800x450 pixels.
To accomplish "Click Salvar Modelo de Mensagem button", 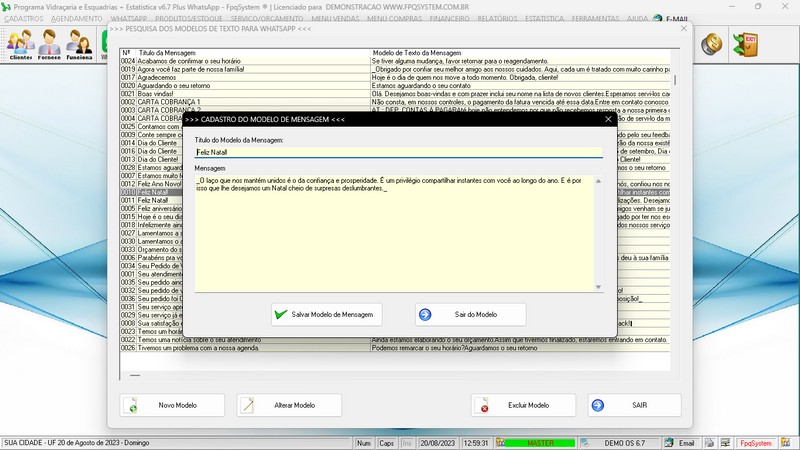I will tap(327, 314).
